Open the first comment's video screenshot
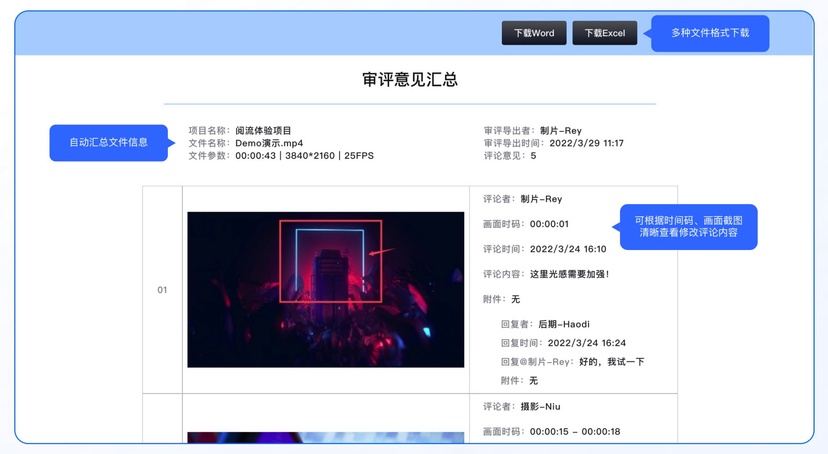This screenshot has width=828, height=454. 325,289
